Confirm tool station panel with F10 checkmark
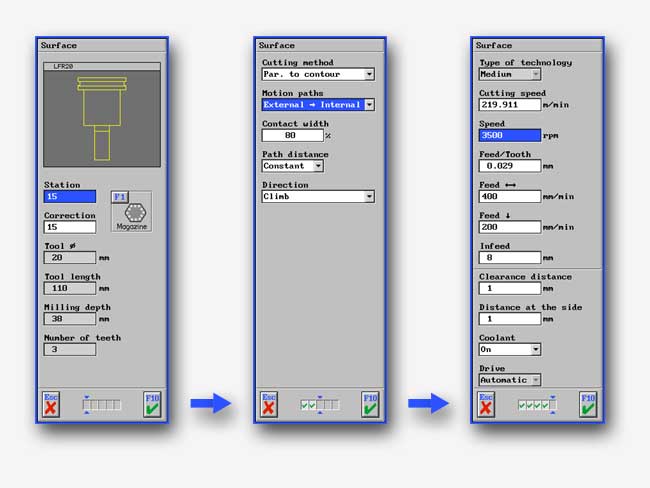Image resolution: width=650 pixels, height=488 pixels. [152, 403]
